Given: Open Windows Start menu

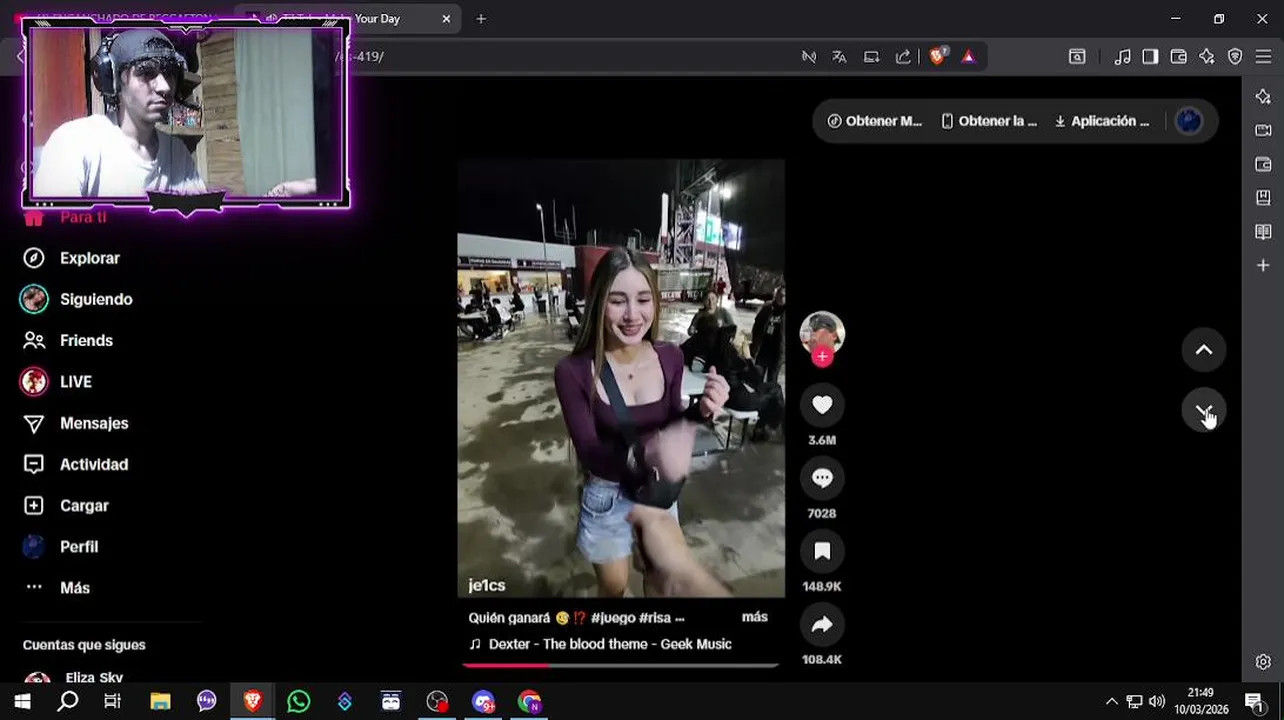Looking at the screenshot, I should point(22,702).
